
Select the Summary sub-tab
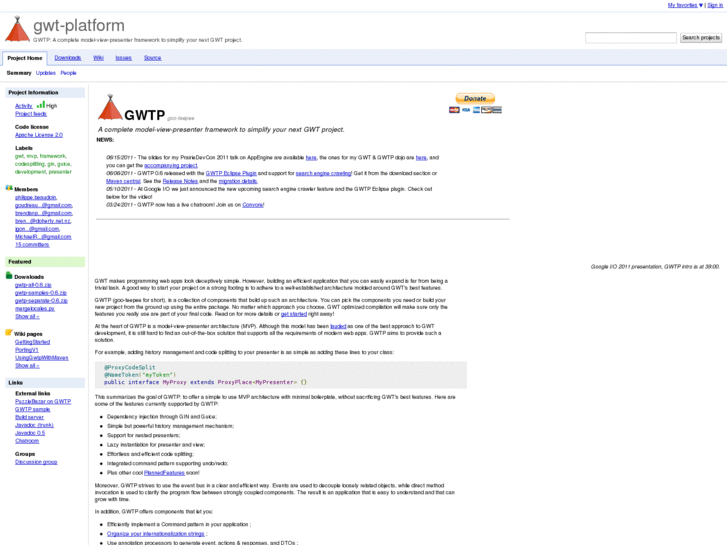tap(19, 73)
